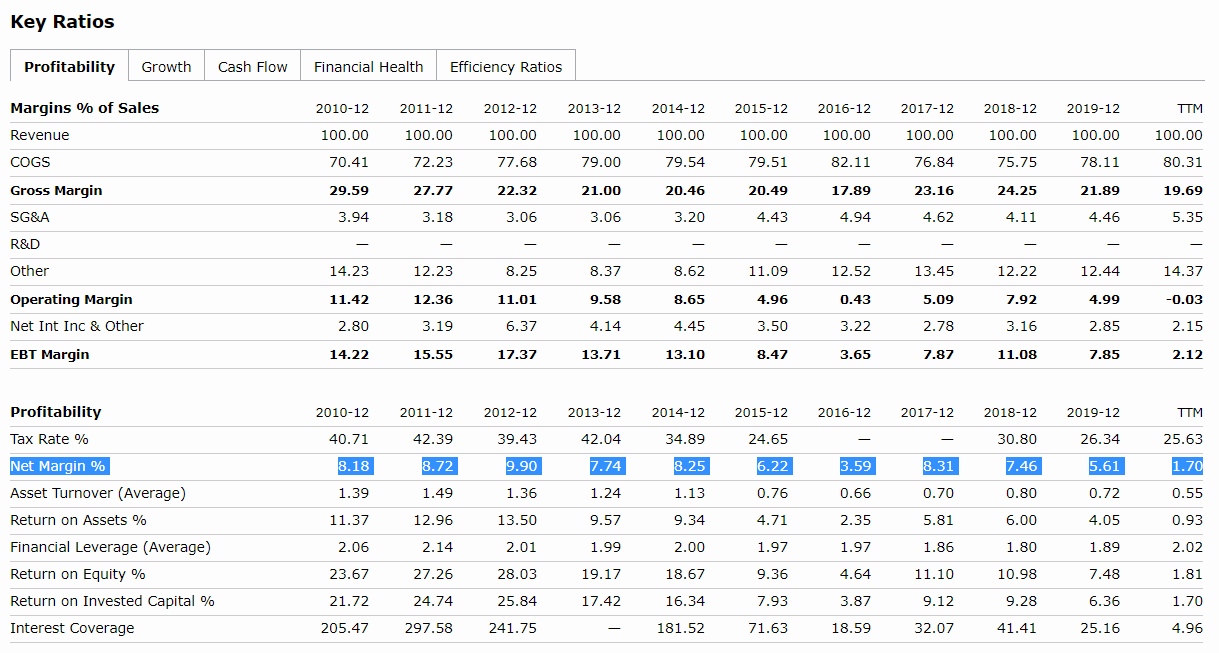Click the highlighted Net Margin % row label

[58, 466]
